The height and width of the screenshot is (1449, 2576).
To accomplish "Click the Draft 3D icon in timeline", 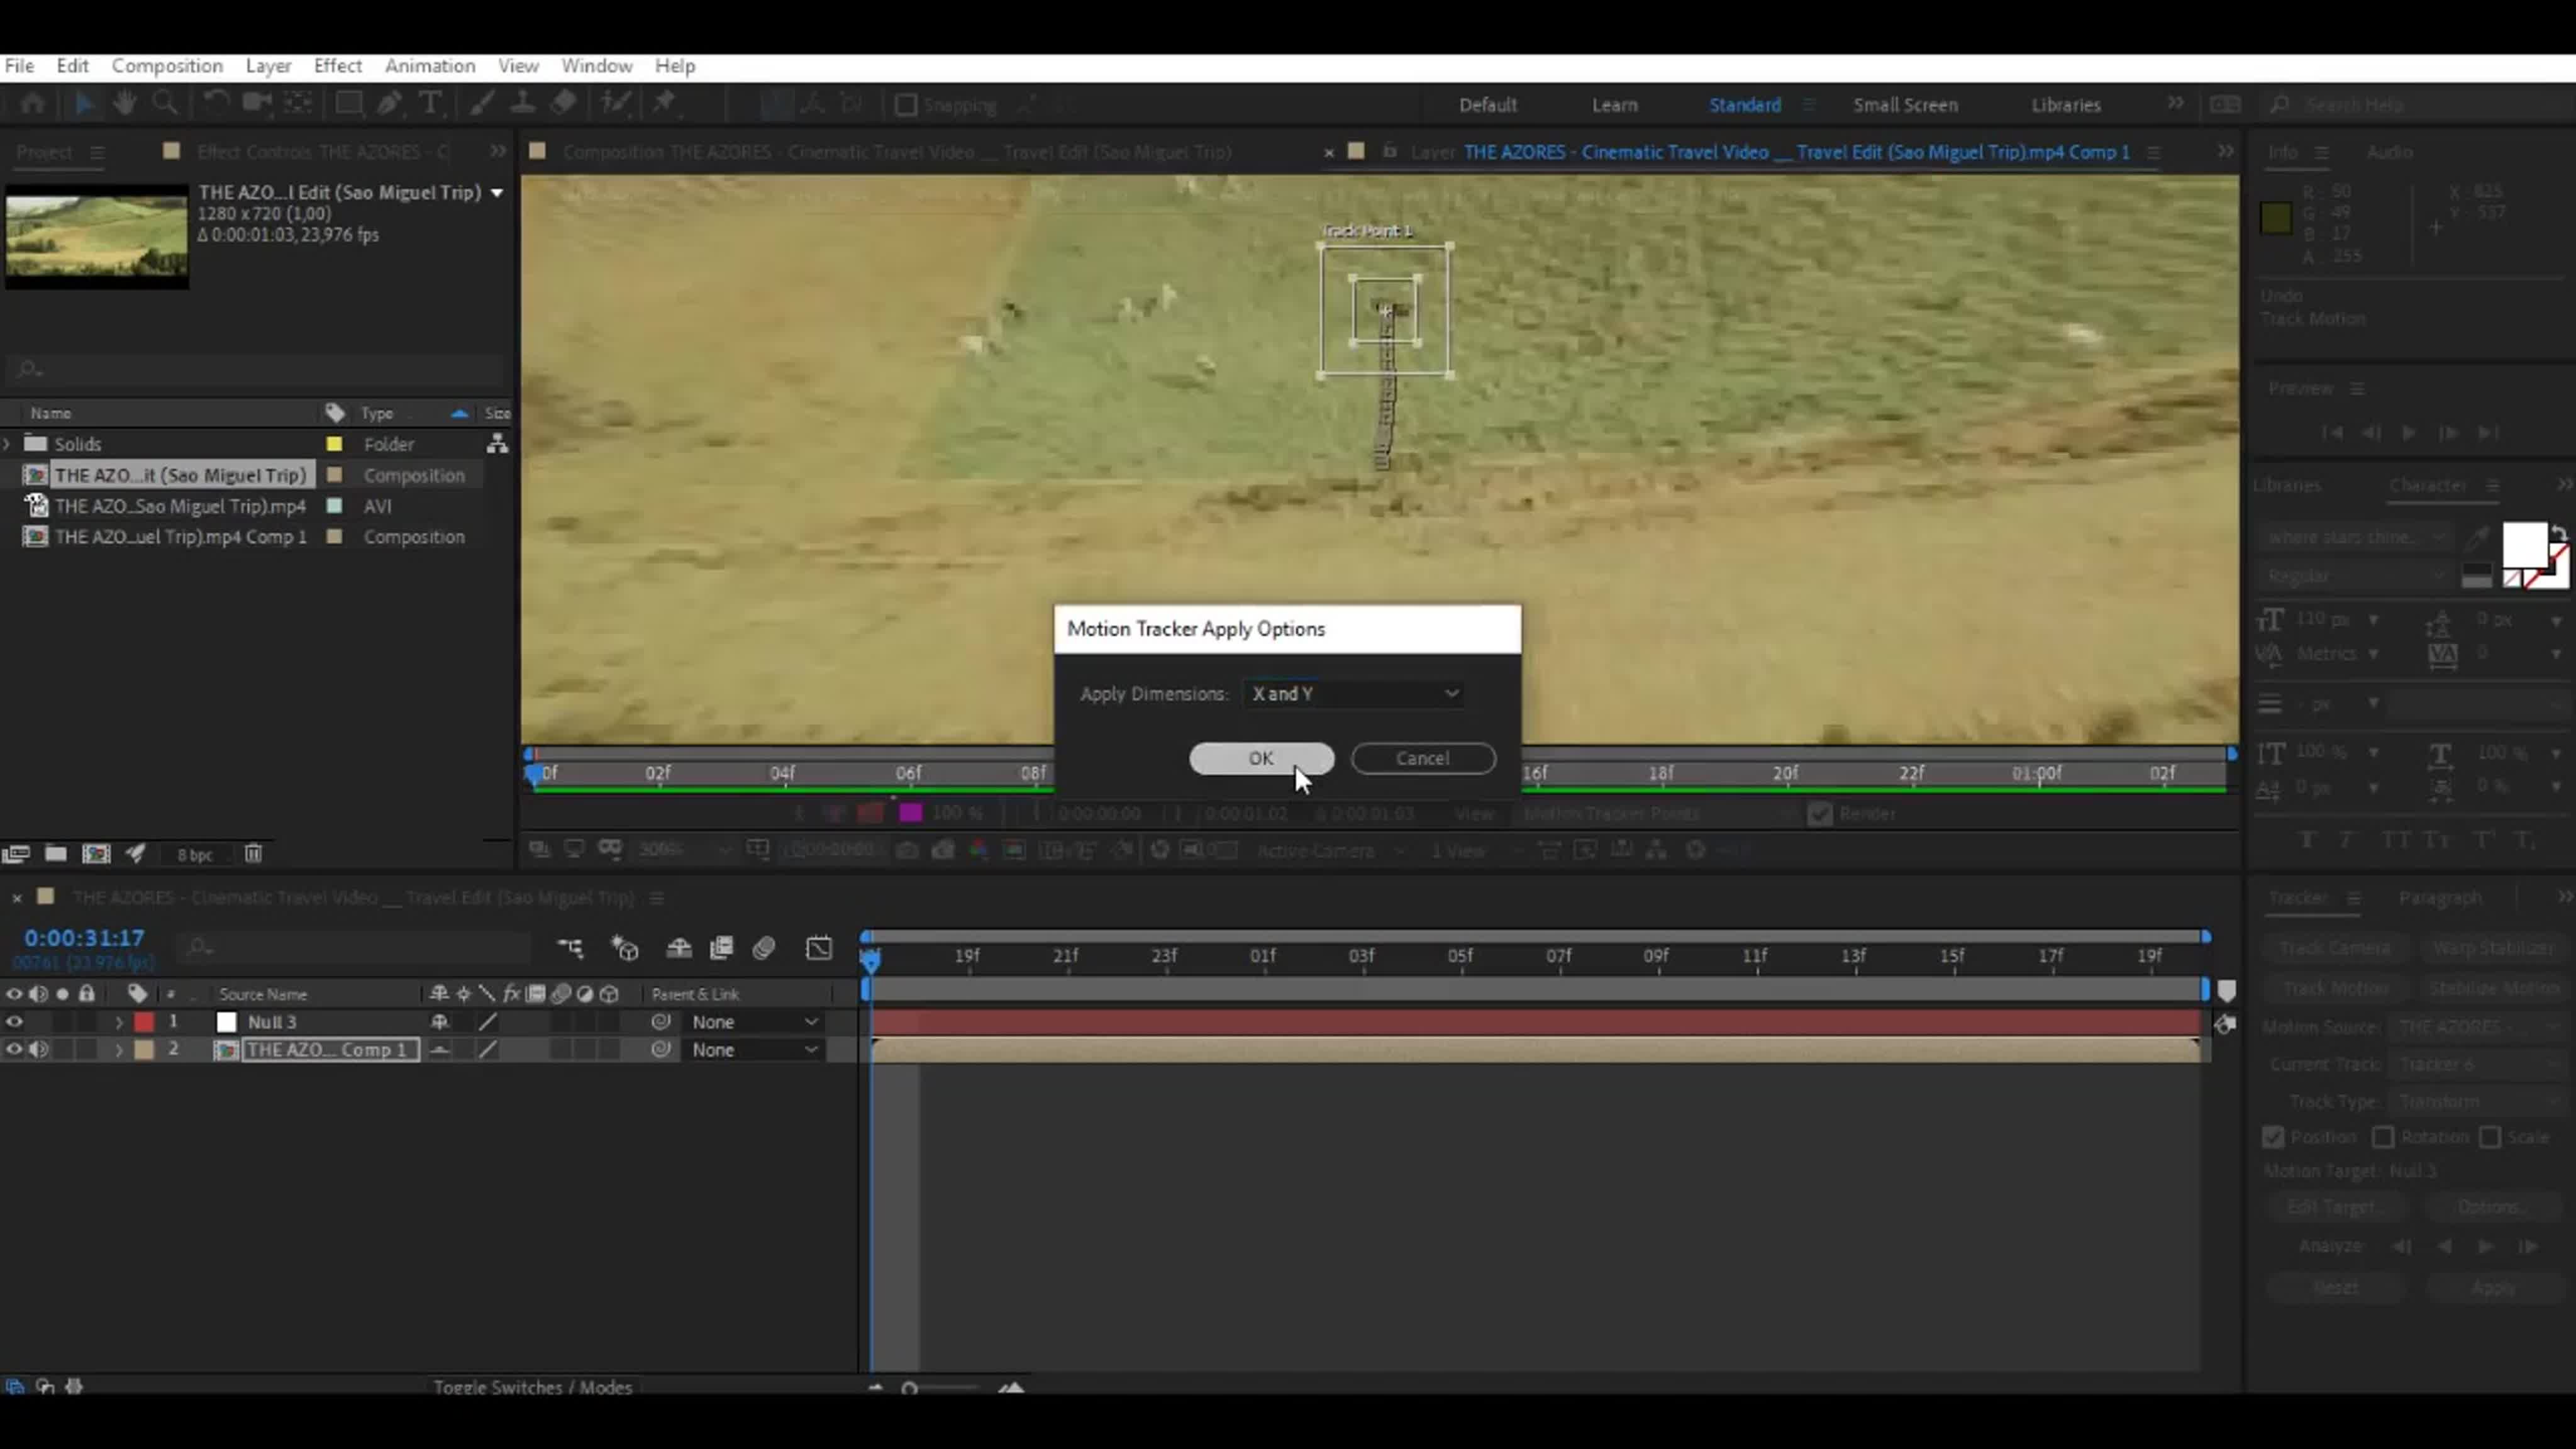I will pos(626,947).
